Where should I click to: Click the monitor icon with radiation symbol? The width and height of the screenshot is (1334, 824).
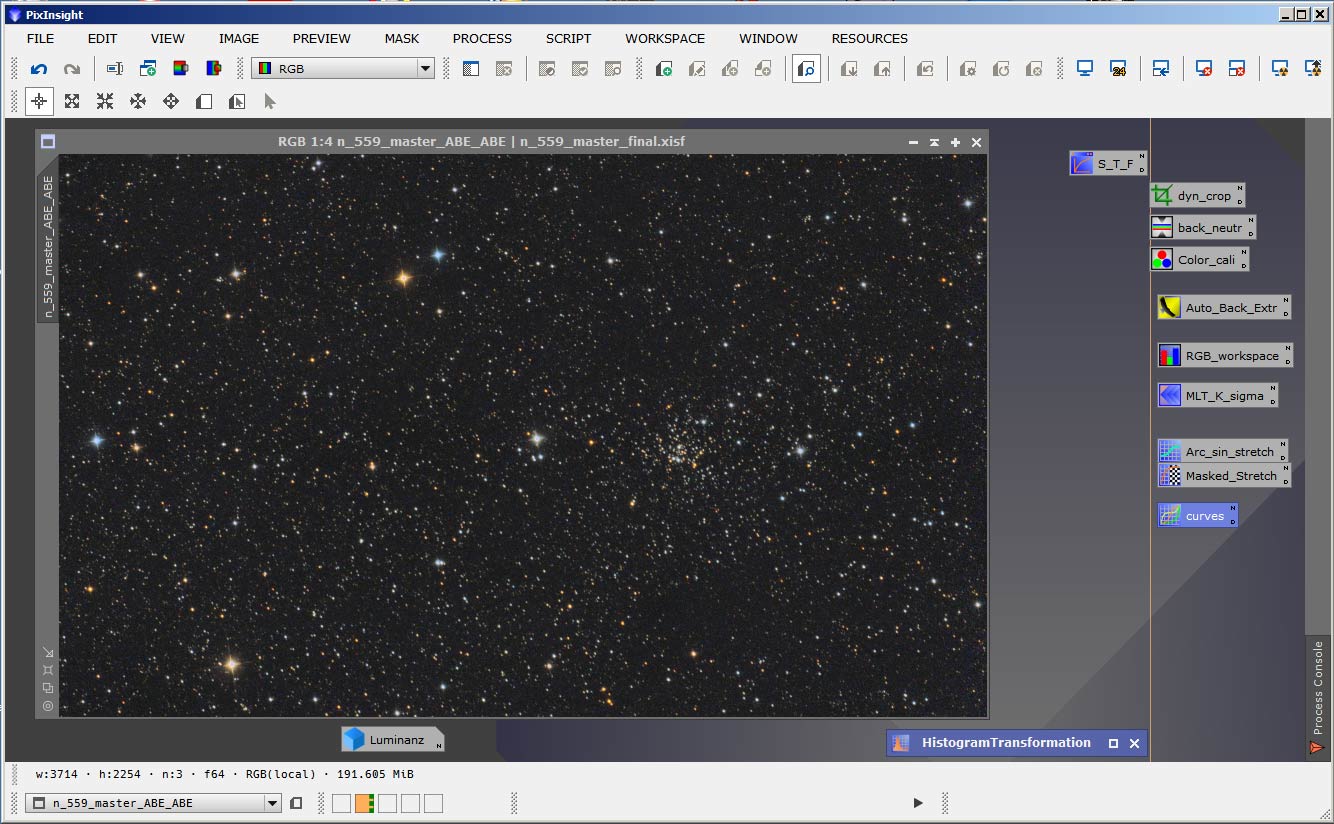1279,69
